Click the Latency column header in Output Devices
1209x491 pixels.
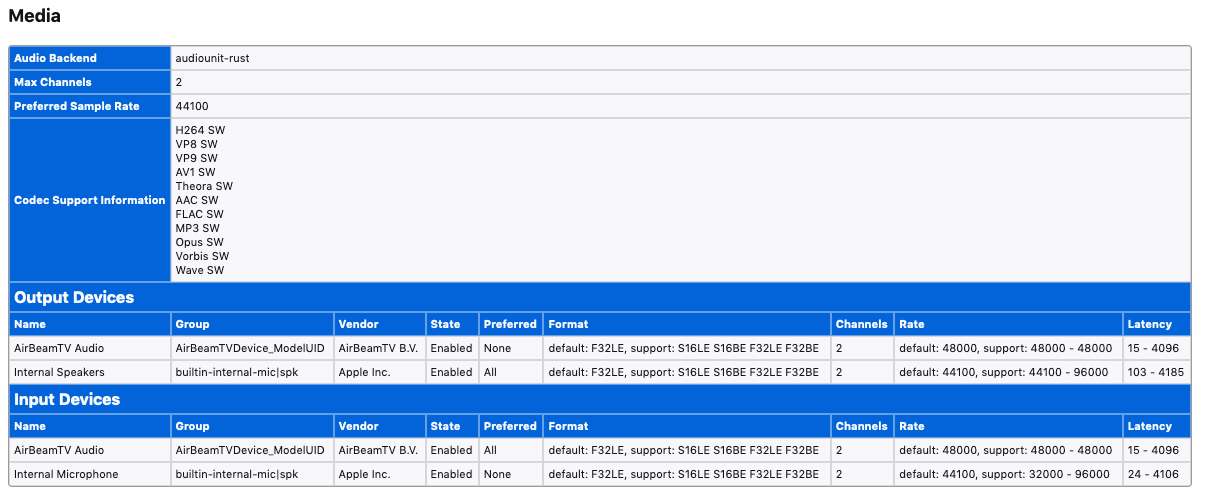coord(1148,324)
